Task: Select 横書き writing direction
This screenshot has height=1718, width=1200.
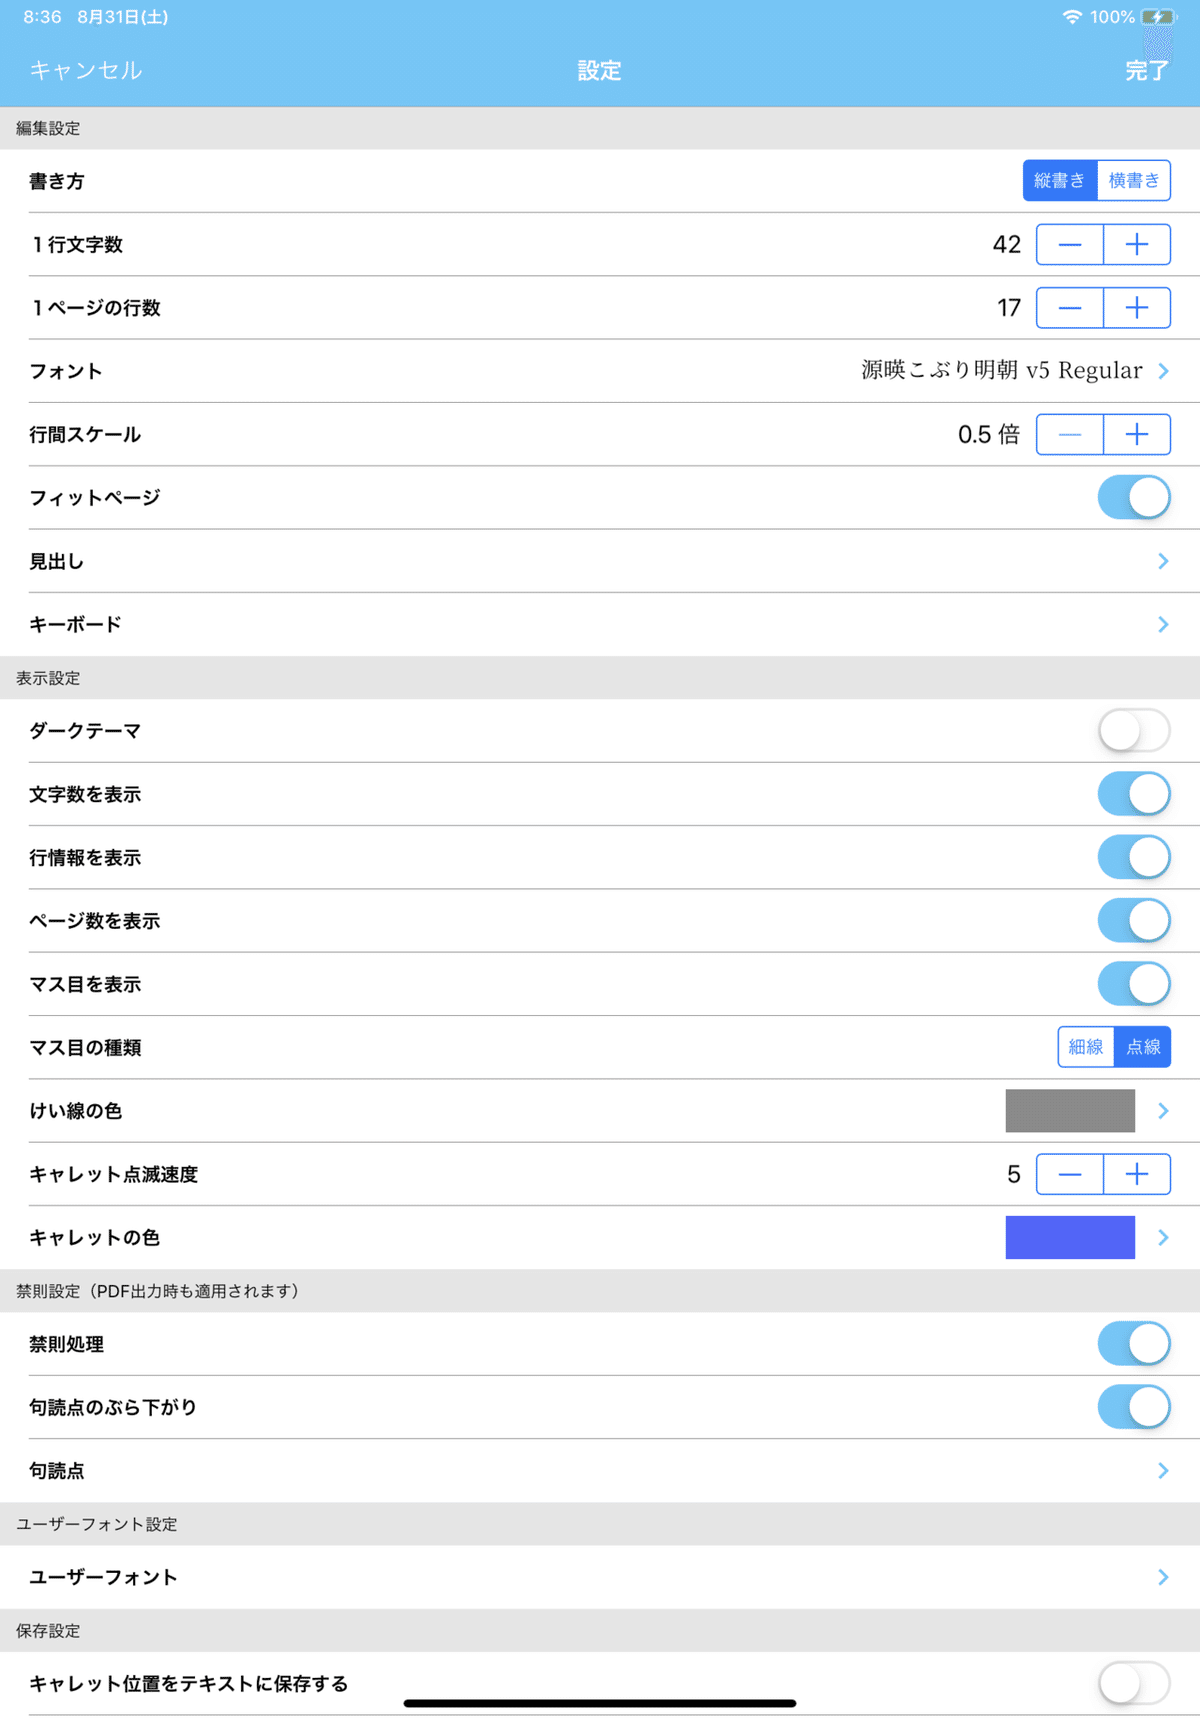Action: [x=1134, y=181]
